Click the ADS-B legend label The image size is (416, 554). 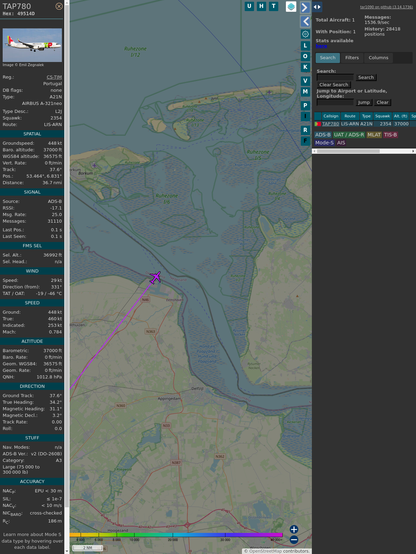[323, 135]
